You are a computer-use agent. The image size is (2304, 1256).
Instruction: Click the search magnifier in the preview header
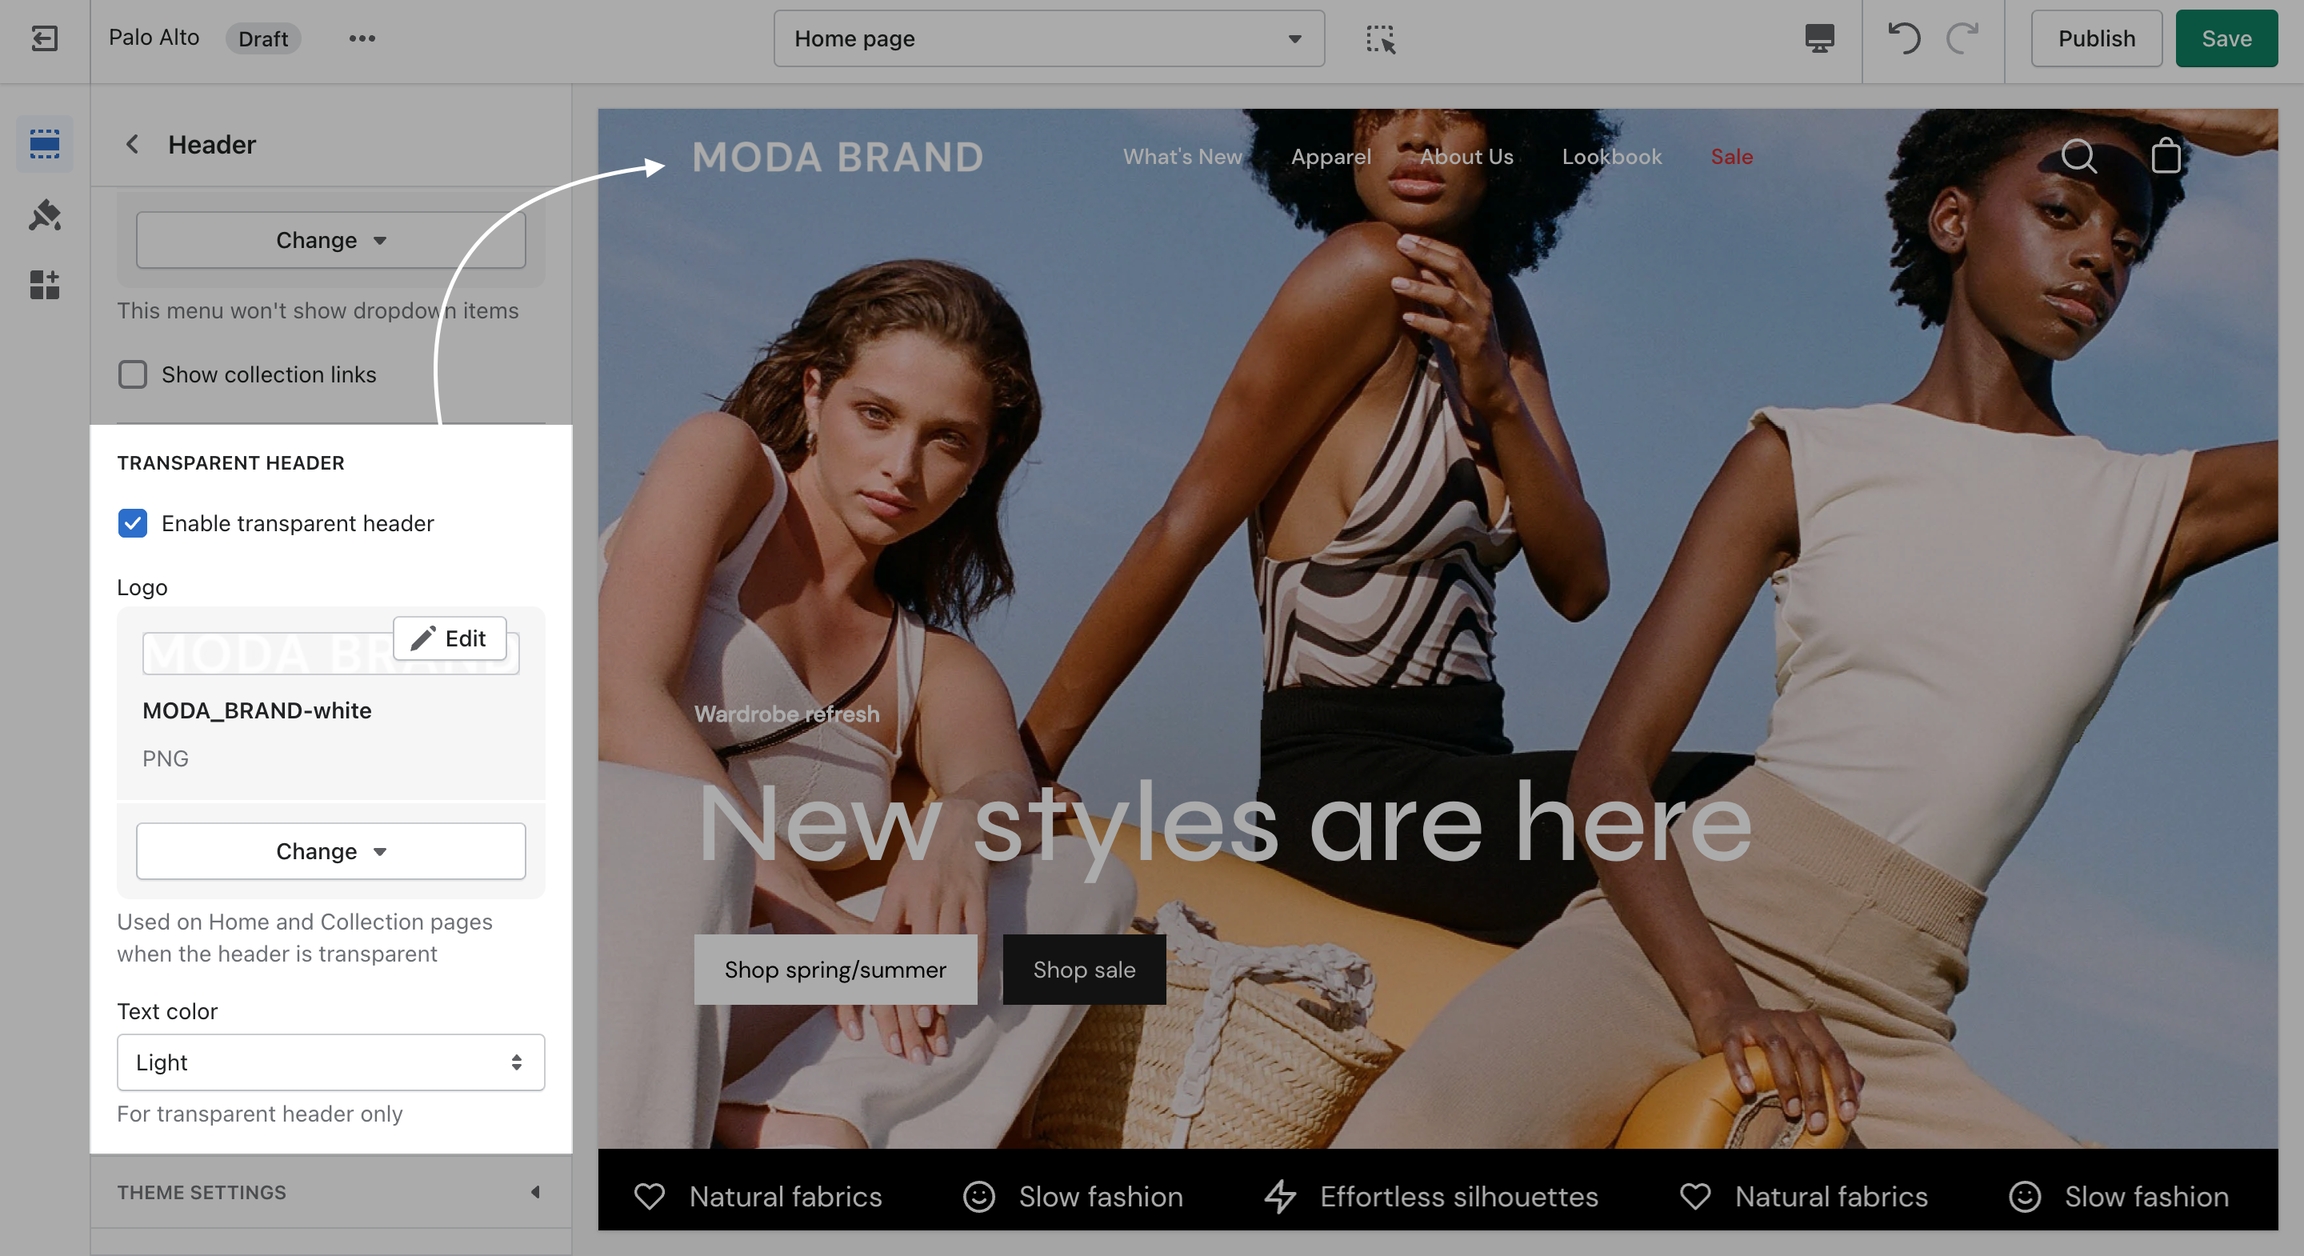click(2079, 156)
